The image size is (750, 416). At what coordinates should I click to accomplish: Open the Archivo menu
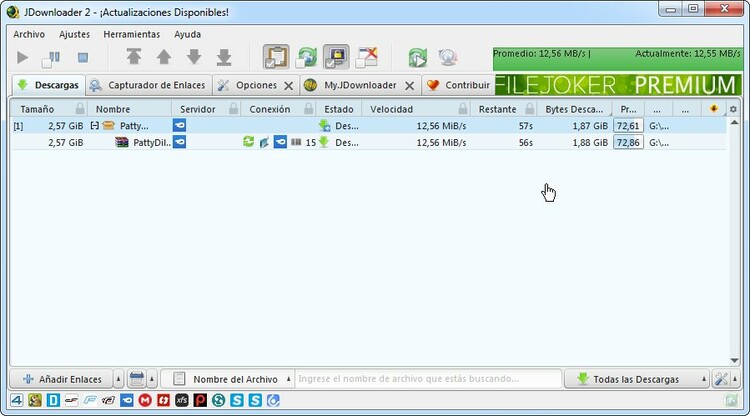pyautogui.click(x=29, y=34)
